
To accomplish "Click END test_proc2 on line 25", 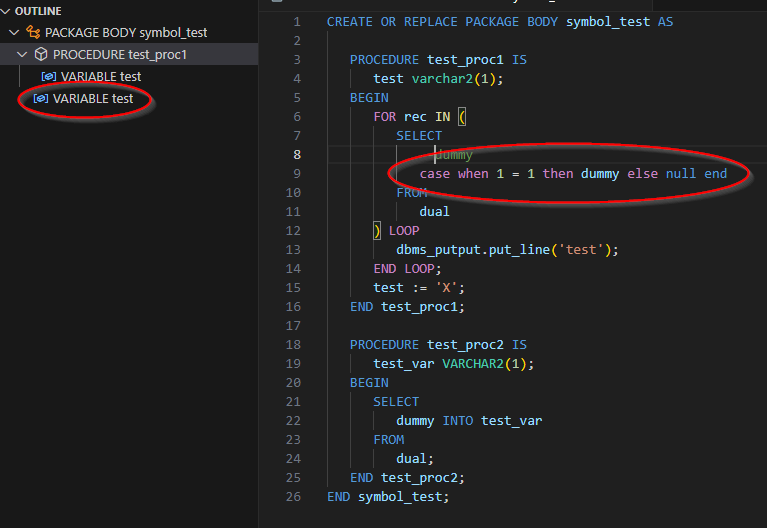I will (404, 478).
